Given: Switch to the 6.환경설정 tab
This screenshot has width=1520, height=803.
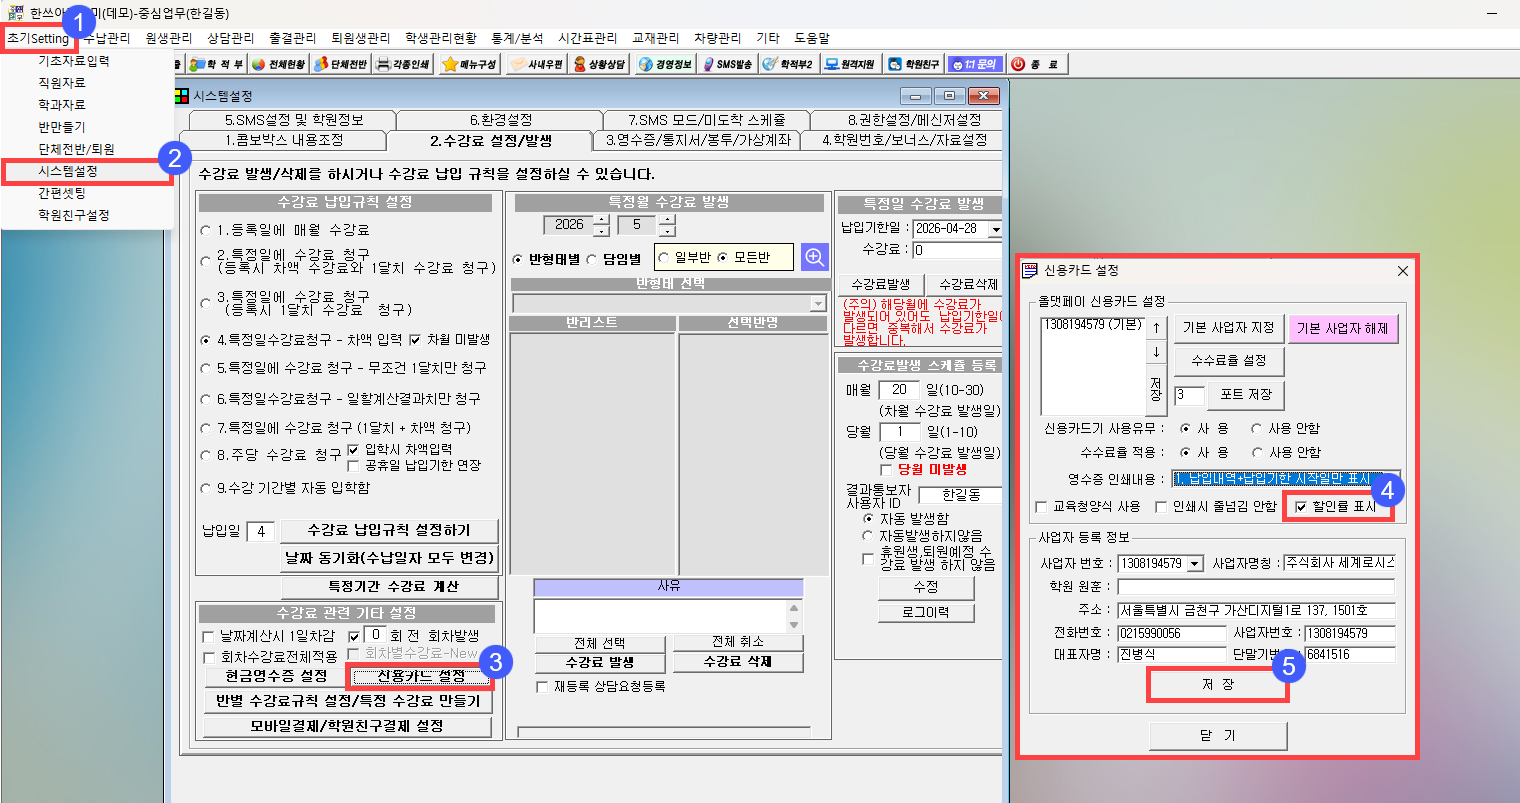Looking at the screenshot, I should click(x=500, y=119).
